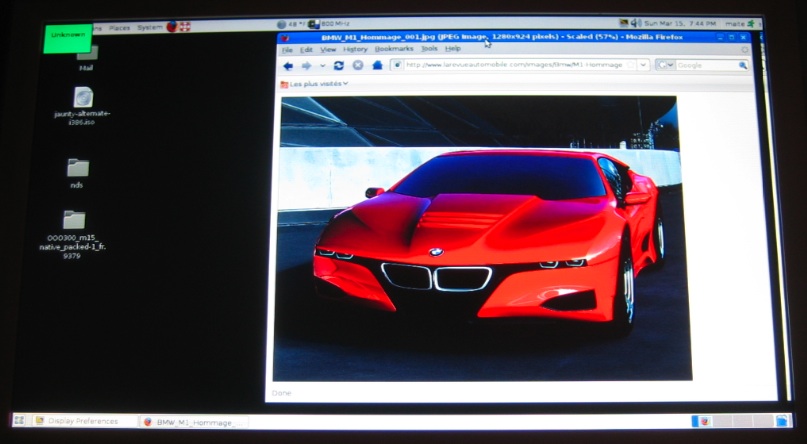Launch Firefox from the top panel icon
Image resolution: width=807 pixels, height=444 pixels.
(172, 26)
